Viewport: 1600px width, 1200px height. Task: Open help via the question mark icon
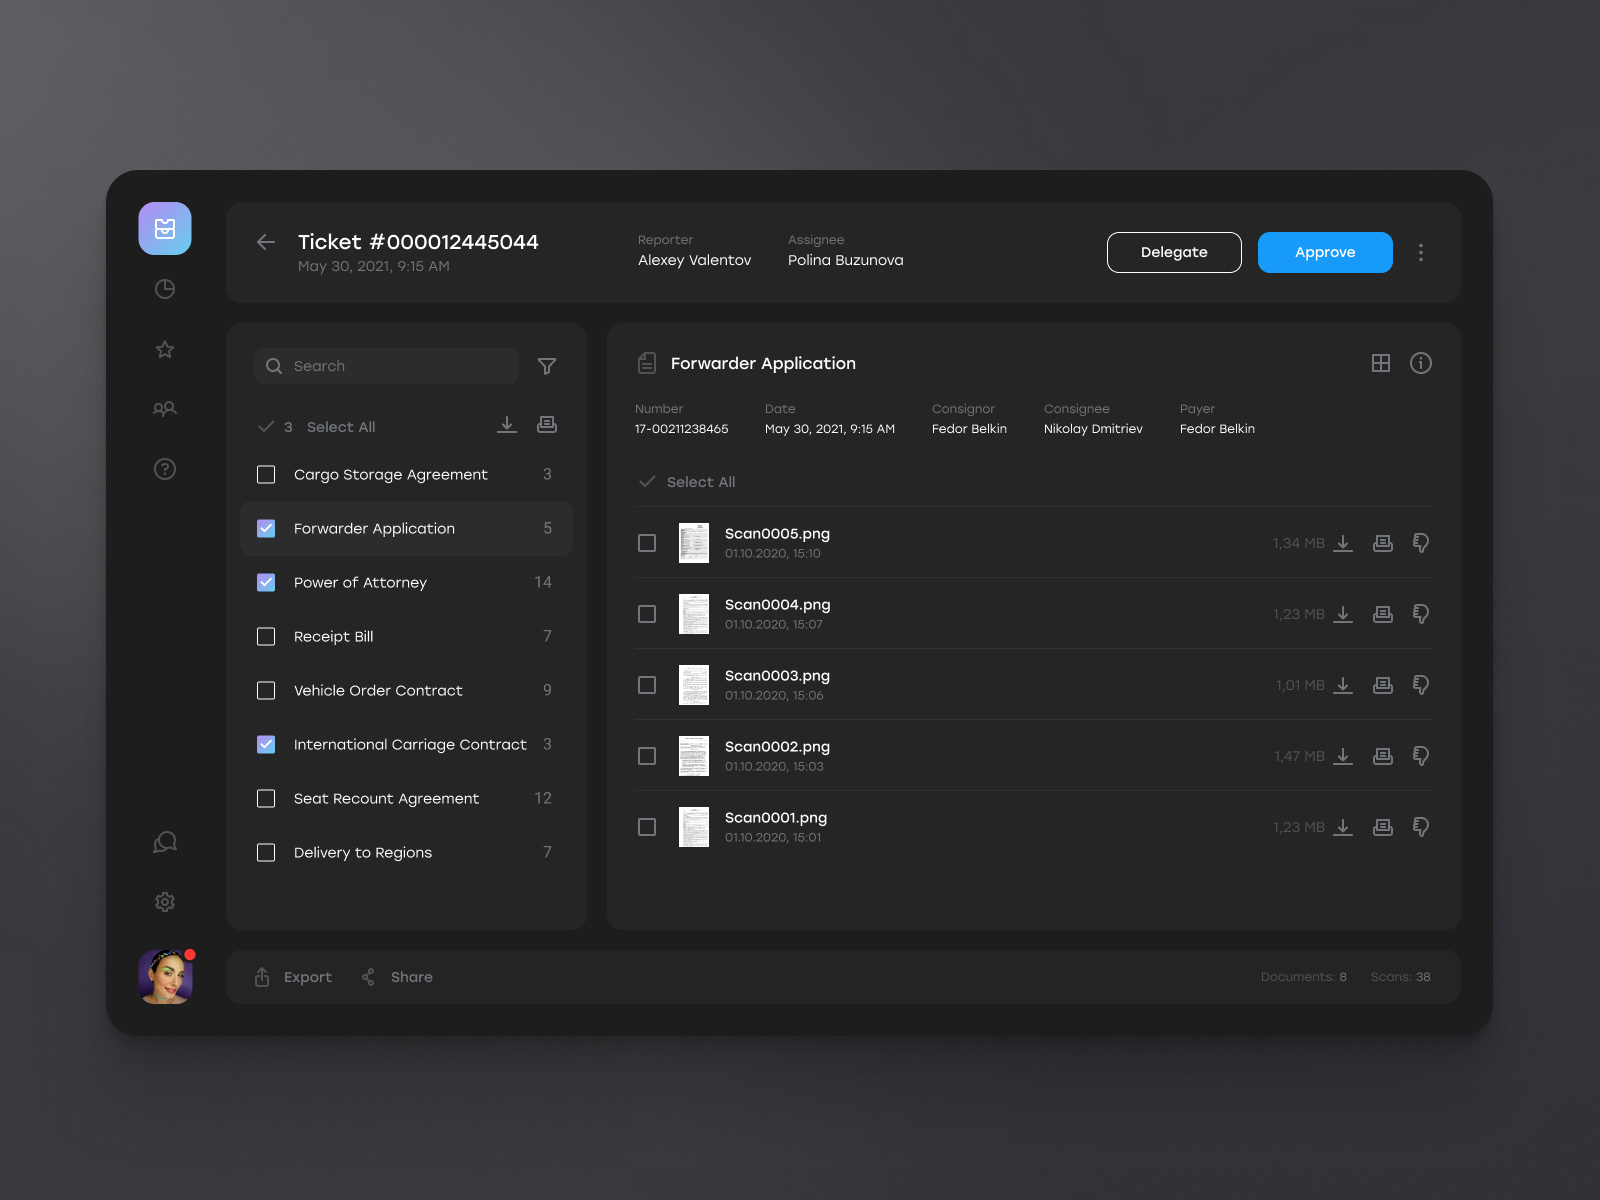pyautogui.click(x=165, y=469)
